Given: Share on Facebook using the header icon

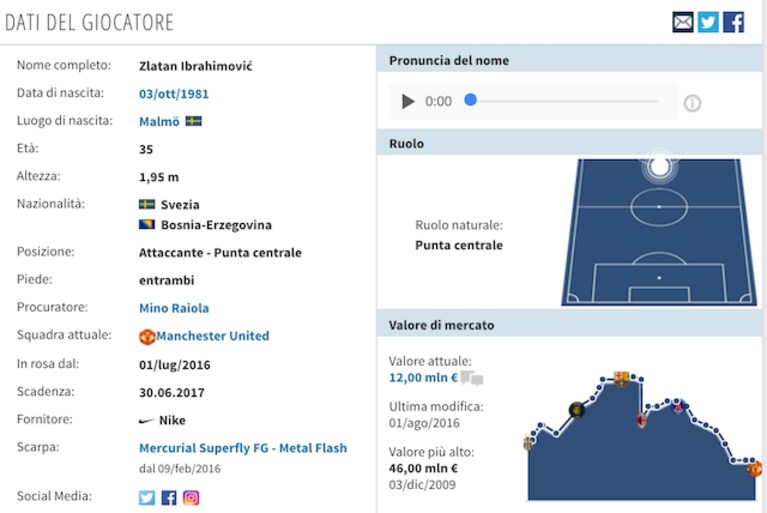Looking at the screenshot, I should (733, 22).
